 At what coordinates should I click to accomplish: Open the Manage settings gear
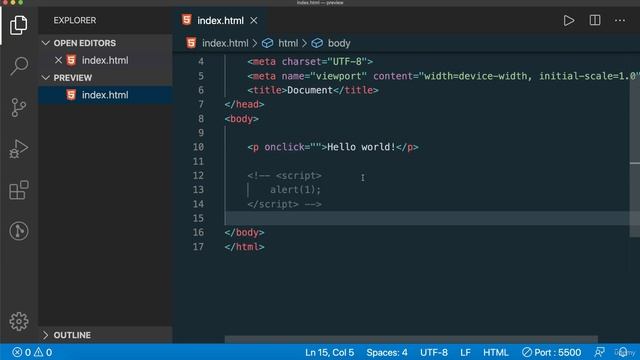[19, 321]
